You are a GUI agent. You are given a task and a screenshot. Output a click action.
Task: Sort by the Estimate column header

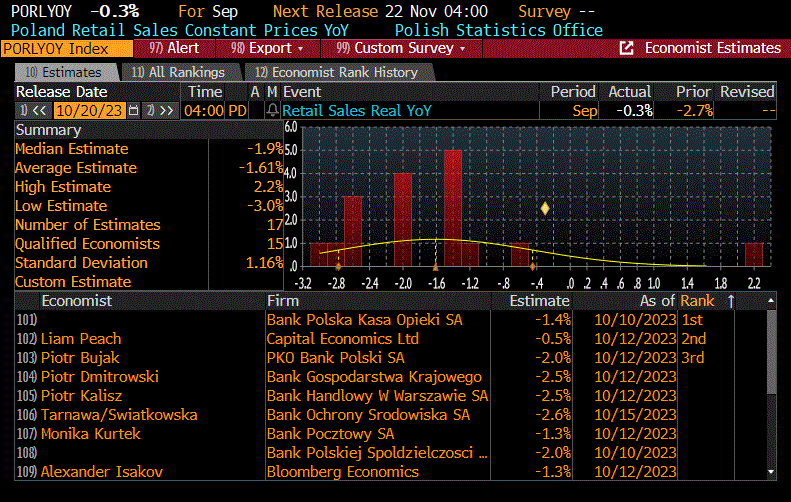click(x=539, y=301)
